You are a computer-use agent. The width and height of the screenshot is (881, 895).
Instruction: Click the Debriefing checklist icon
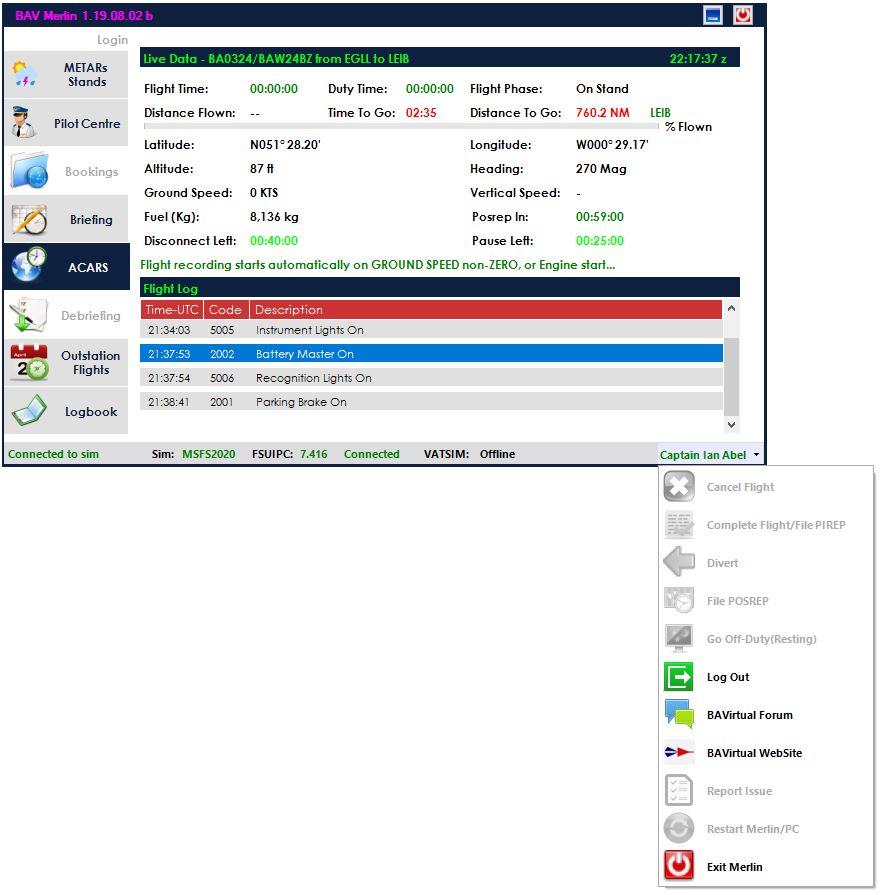(28, 315)
